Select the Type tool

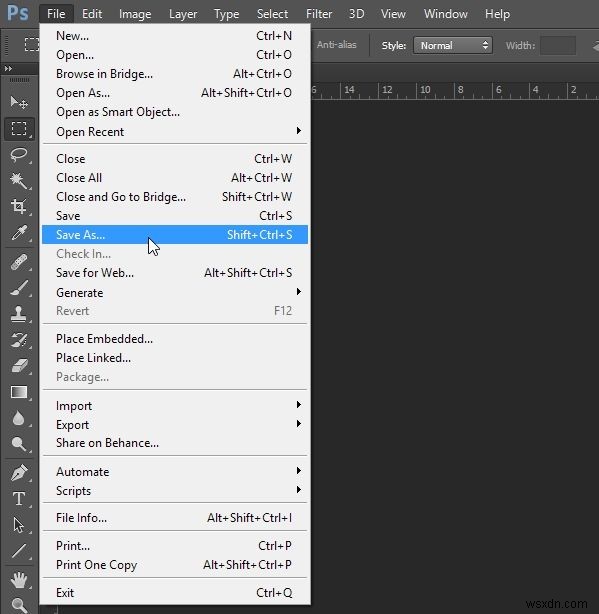coord(19,499)
